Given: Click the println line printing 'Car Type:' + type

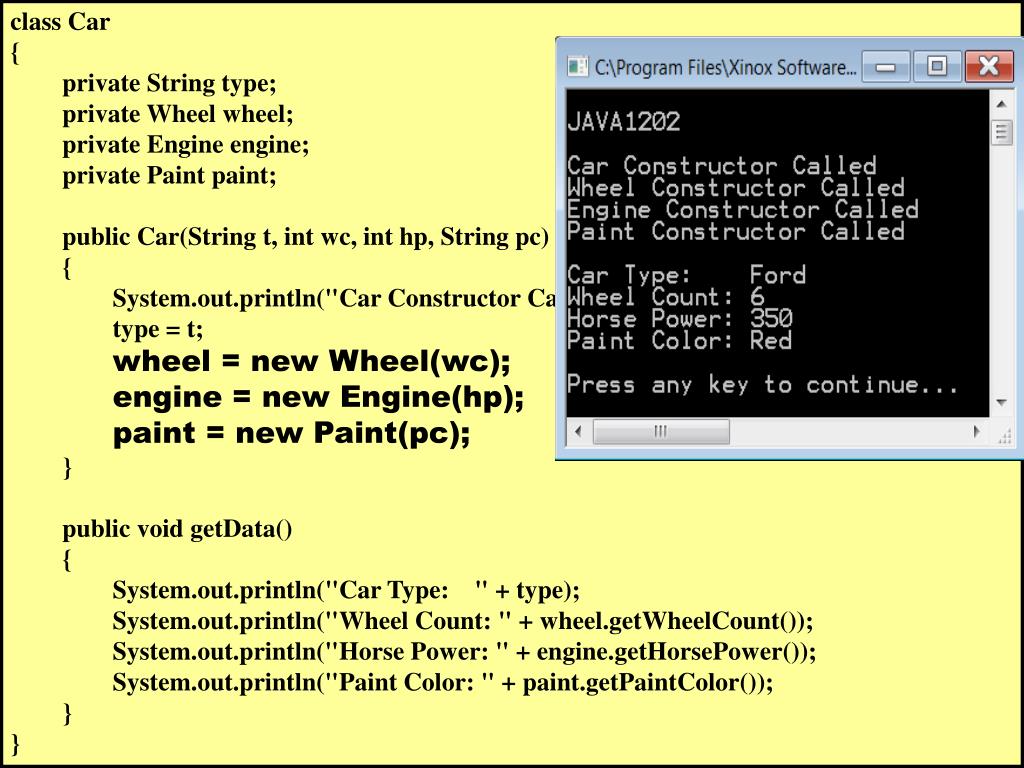Looking at the screenshot, I should (346, 590).
